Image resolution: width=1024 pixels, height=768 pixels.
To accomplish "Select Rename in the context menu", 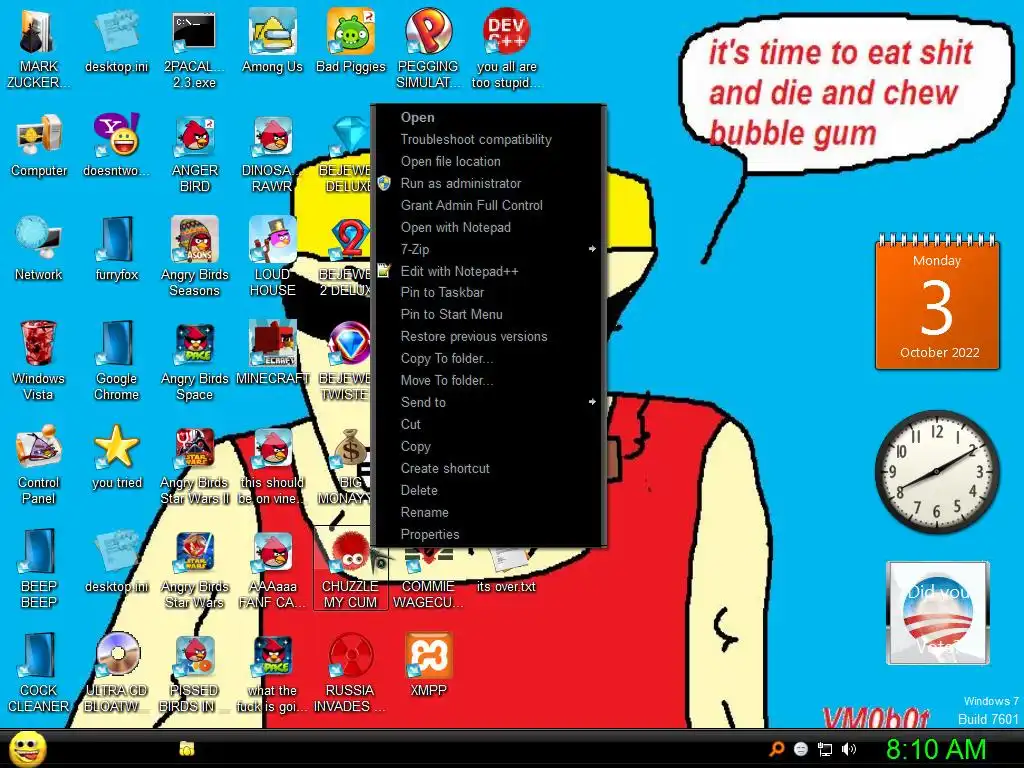I will (x=488, y=512).
